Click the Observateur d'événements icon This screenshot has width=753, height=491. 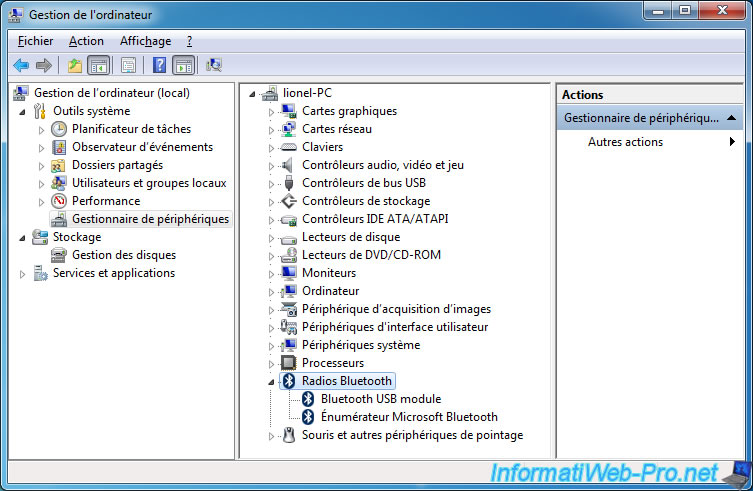[x=59, y=147]
